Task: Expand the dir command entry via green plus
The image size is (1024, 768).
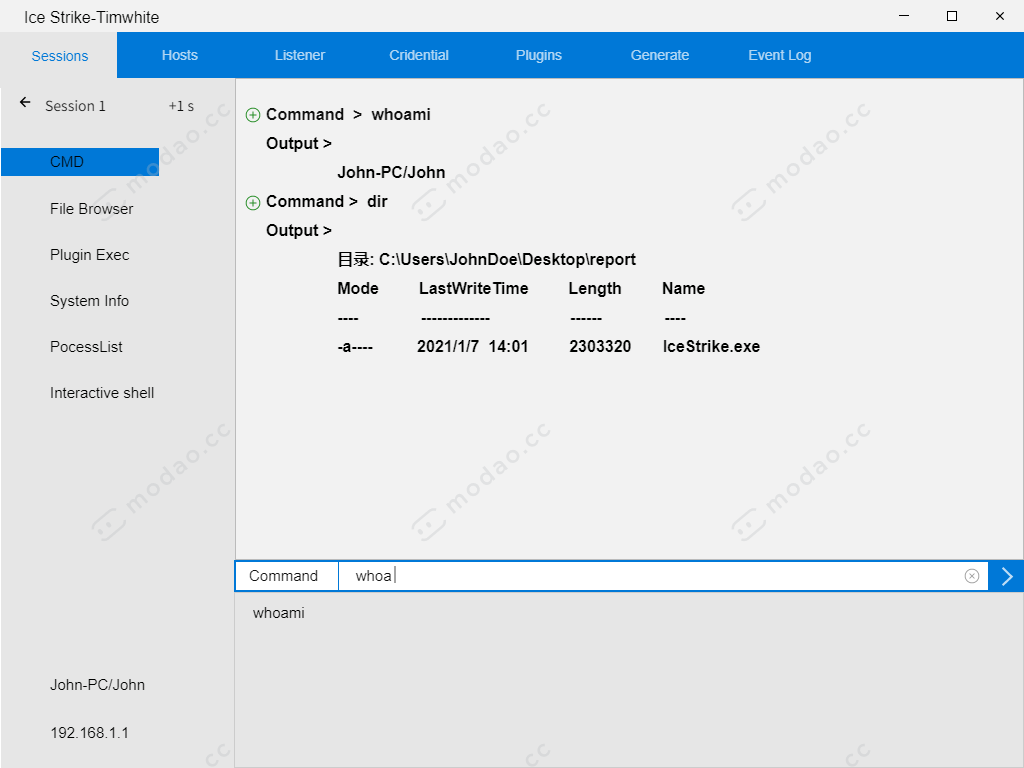Action: click(x=252, y=202)
